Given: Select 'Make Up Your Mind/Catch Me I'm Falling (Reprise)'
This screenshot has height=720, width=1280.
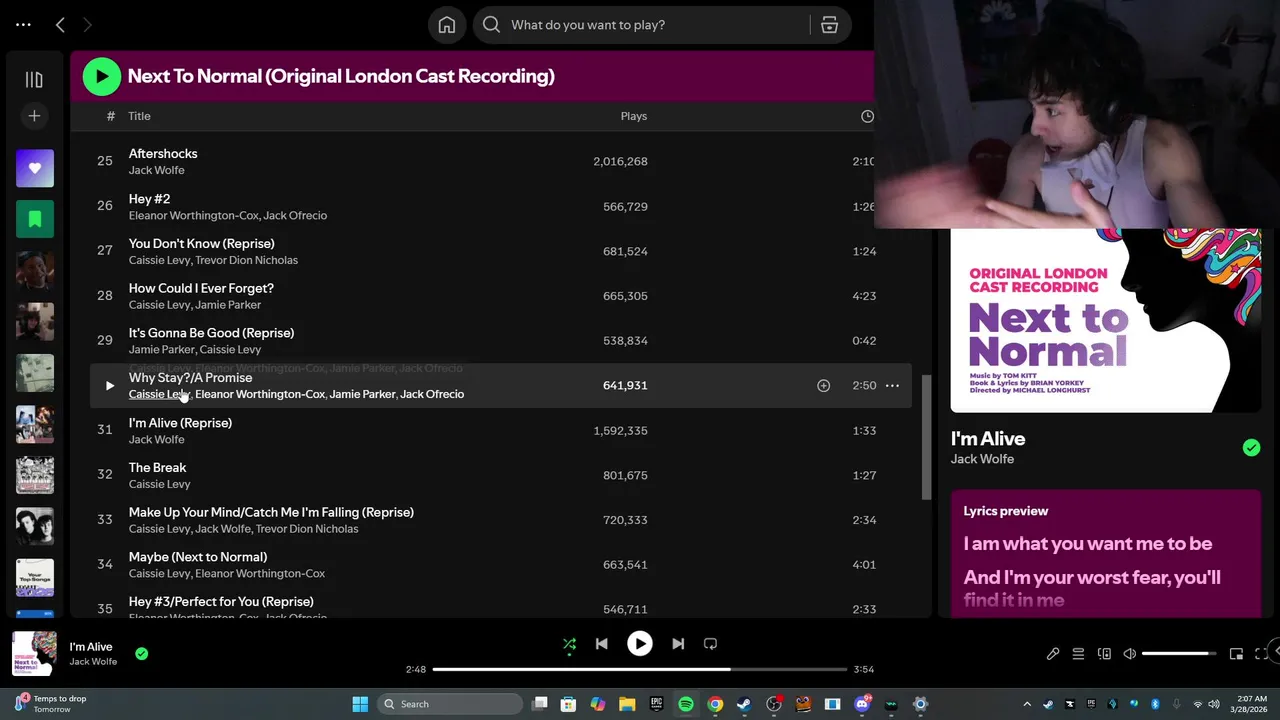Looking at the screenshot, I should click(x=271, y=512).
